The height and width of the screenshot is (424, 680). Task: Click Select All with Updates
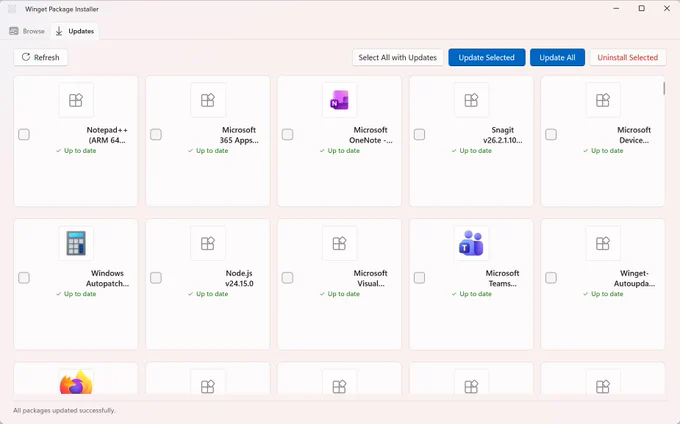pyautogui.click(x=397, y=57)
